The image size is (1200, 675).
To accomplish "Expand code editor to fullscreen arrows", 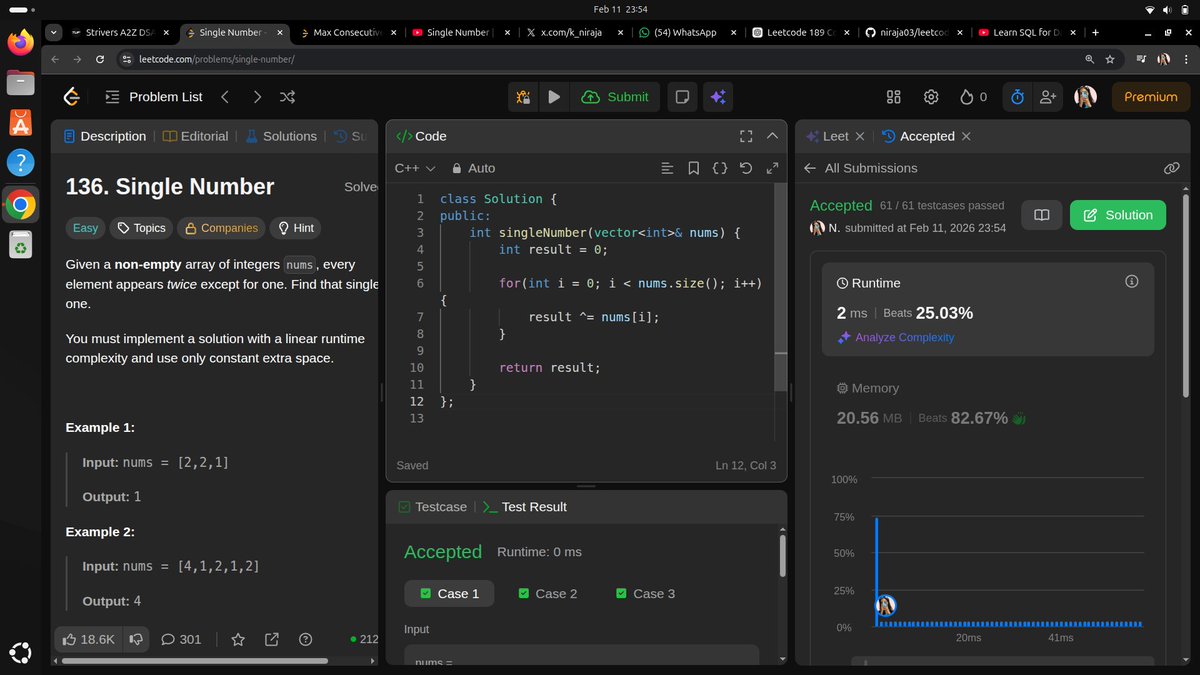I will pyautogui.click(x=772, y=168).
